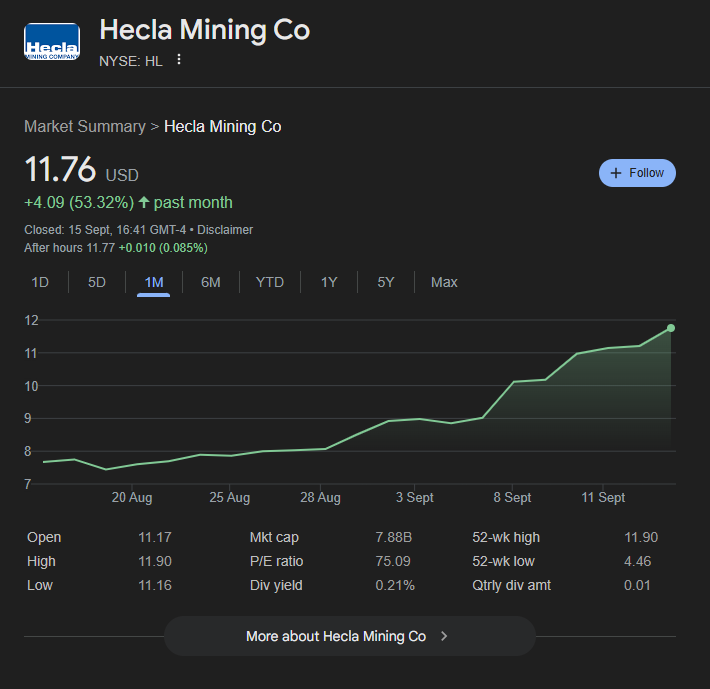Select the 1M time range tab
710x689 pixels.
[154, 282]
